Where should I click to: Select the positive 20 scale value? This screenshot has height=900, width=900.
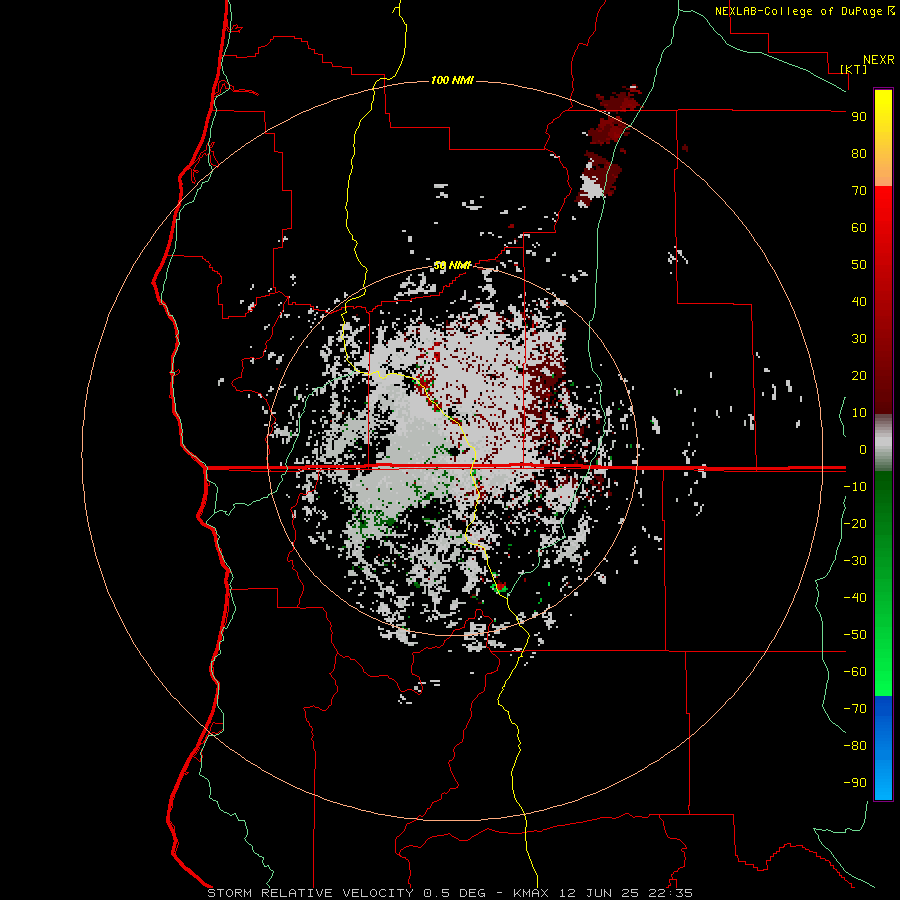[x=859, y=375]
